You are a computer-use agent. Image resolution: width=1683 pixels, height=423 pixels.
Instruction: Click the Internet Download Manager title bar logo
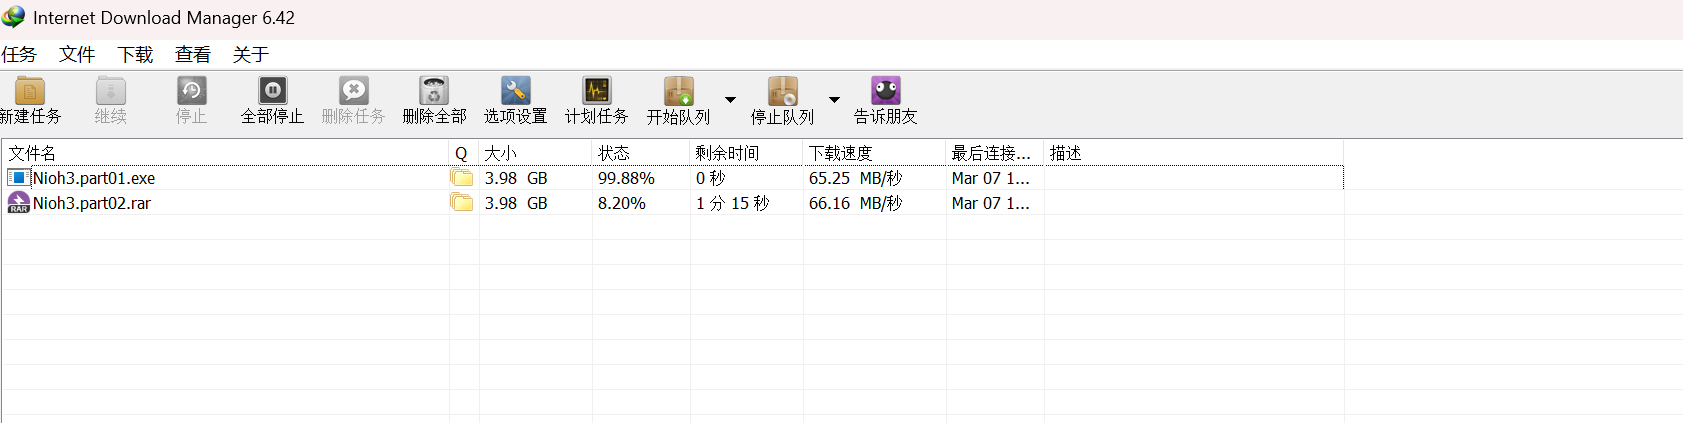(13, 17)
